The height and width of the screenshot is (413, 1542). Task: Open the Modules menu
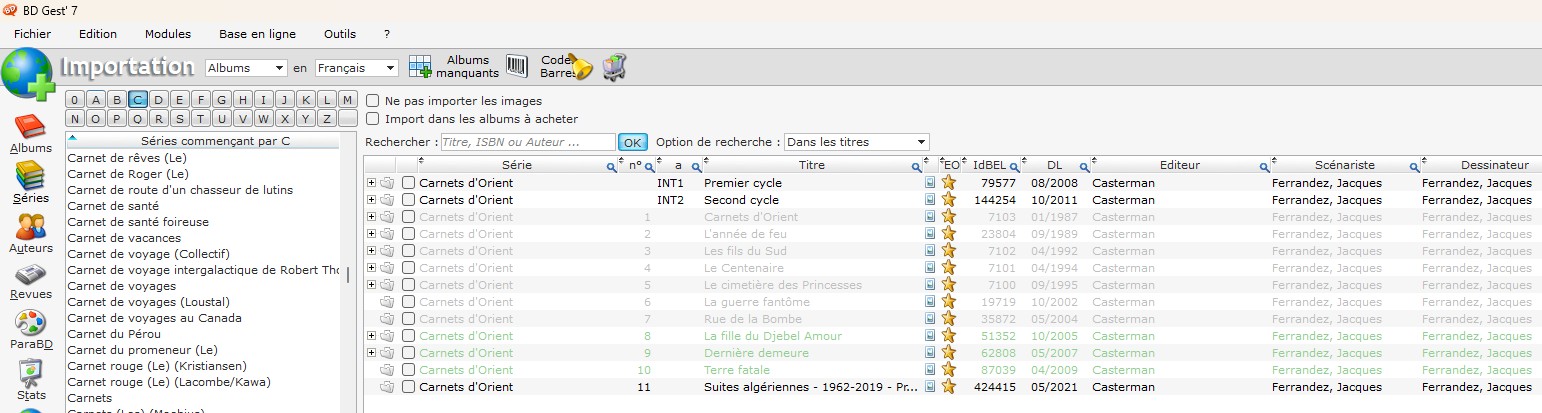(x=167, y=34)
